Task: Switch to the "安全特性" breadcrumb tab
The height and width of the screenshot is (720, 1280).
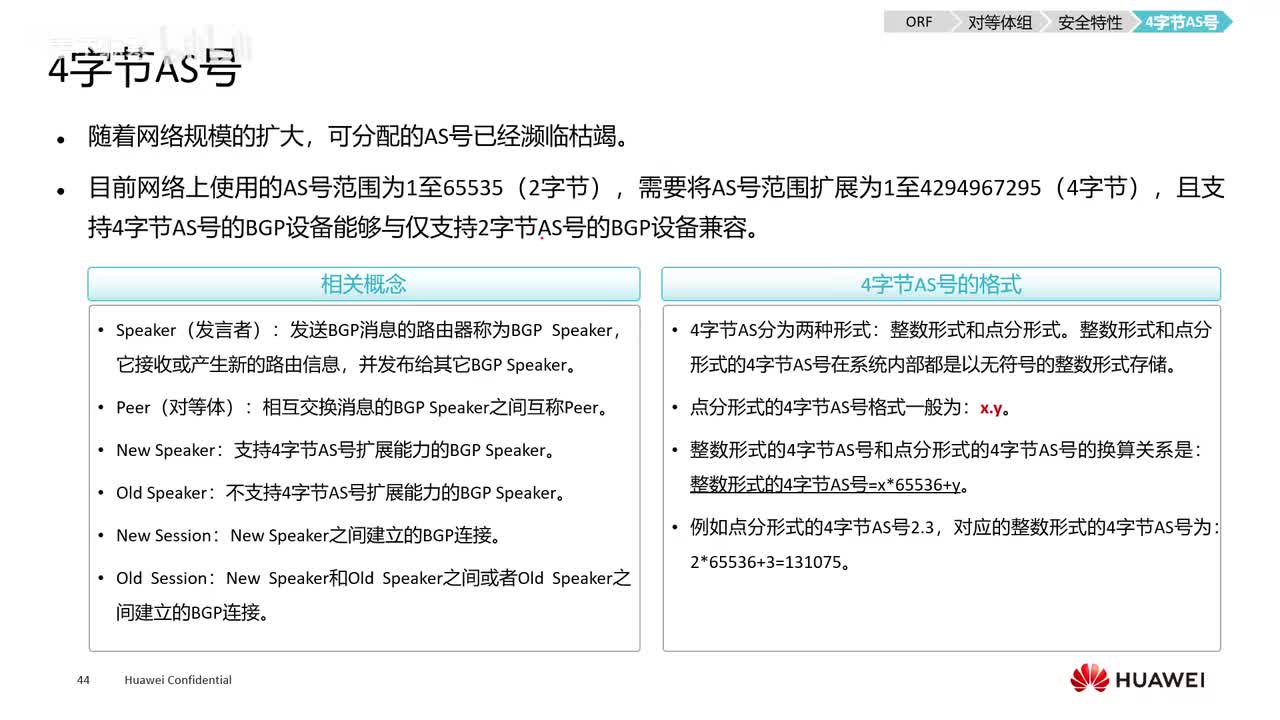Action: [x=1090, y=22]
